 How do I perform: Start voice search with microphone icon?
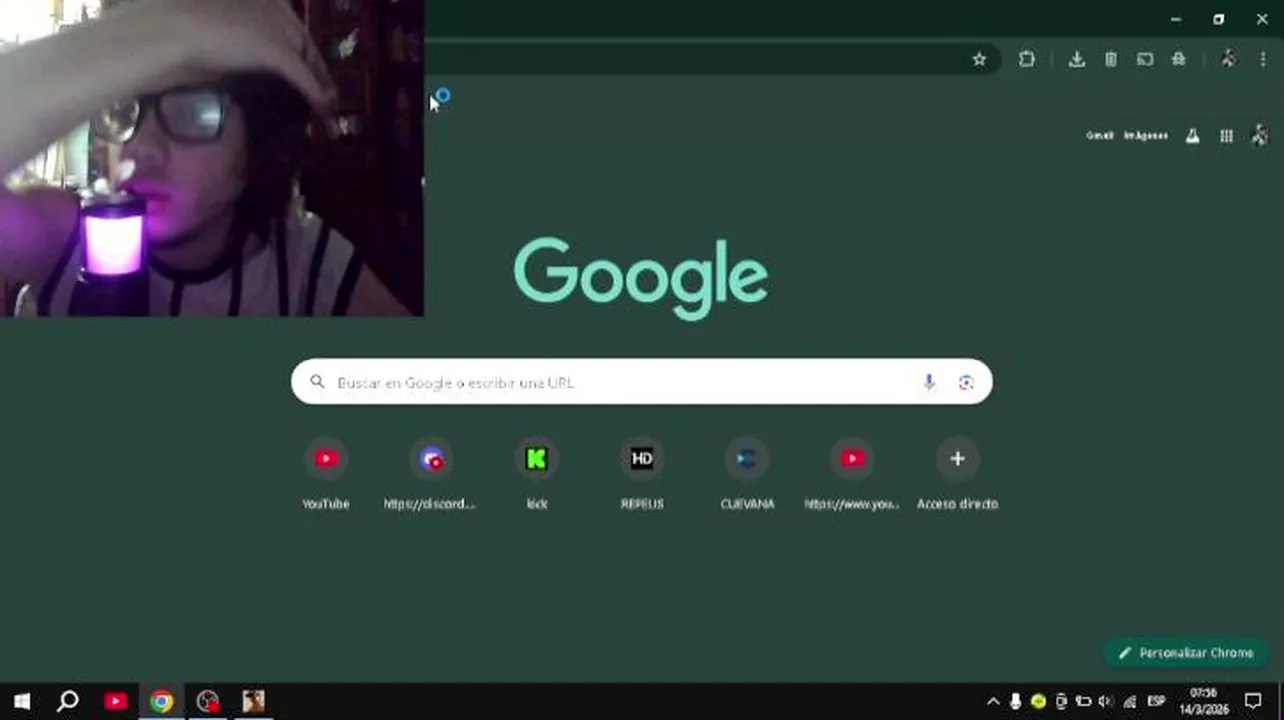pyautogui.click(x=928, y=382)
